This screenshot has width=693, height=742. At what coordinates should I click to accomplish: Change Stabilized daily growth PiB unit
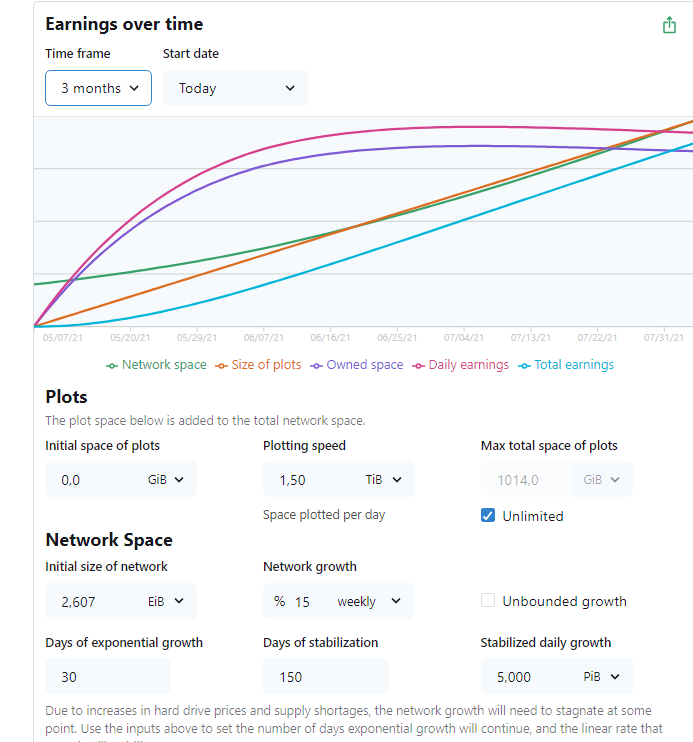[601, 677]
